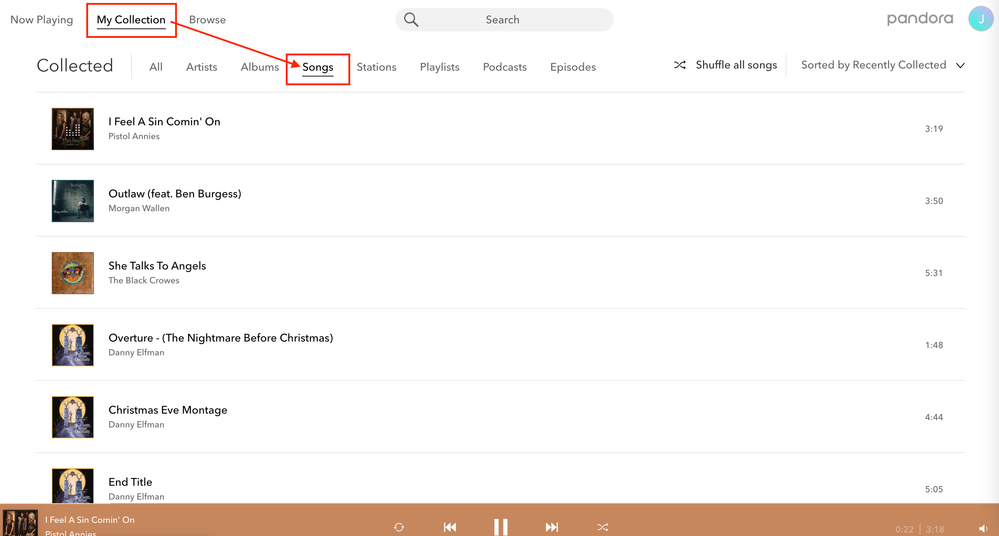This screenshot has height=536, width=999.
Task: Skip to the next track
Action: 552,527
